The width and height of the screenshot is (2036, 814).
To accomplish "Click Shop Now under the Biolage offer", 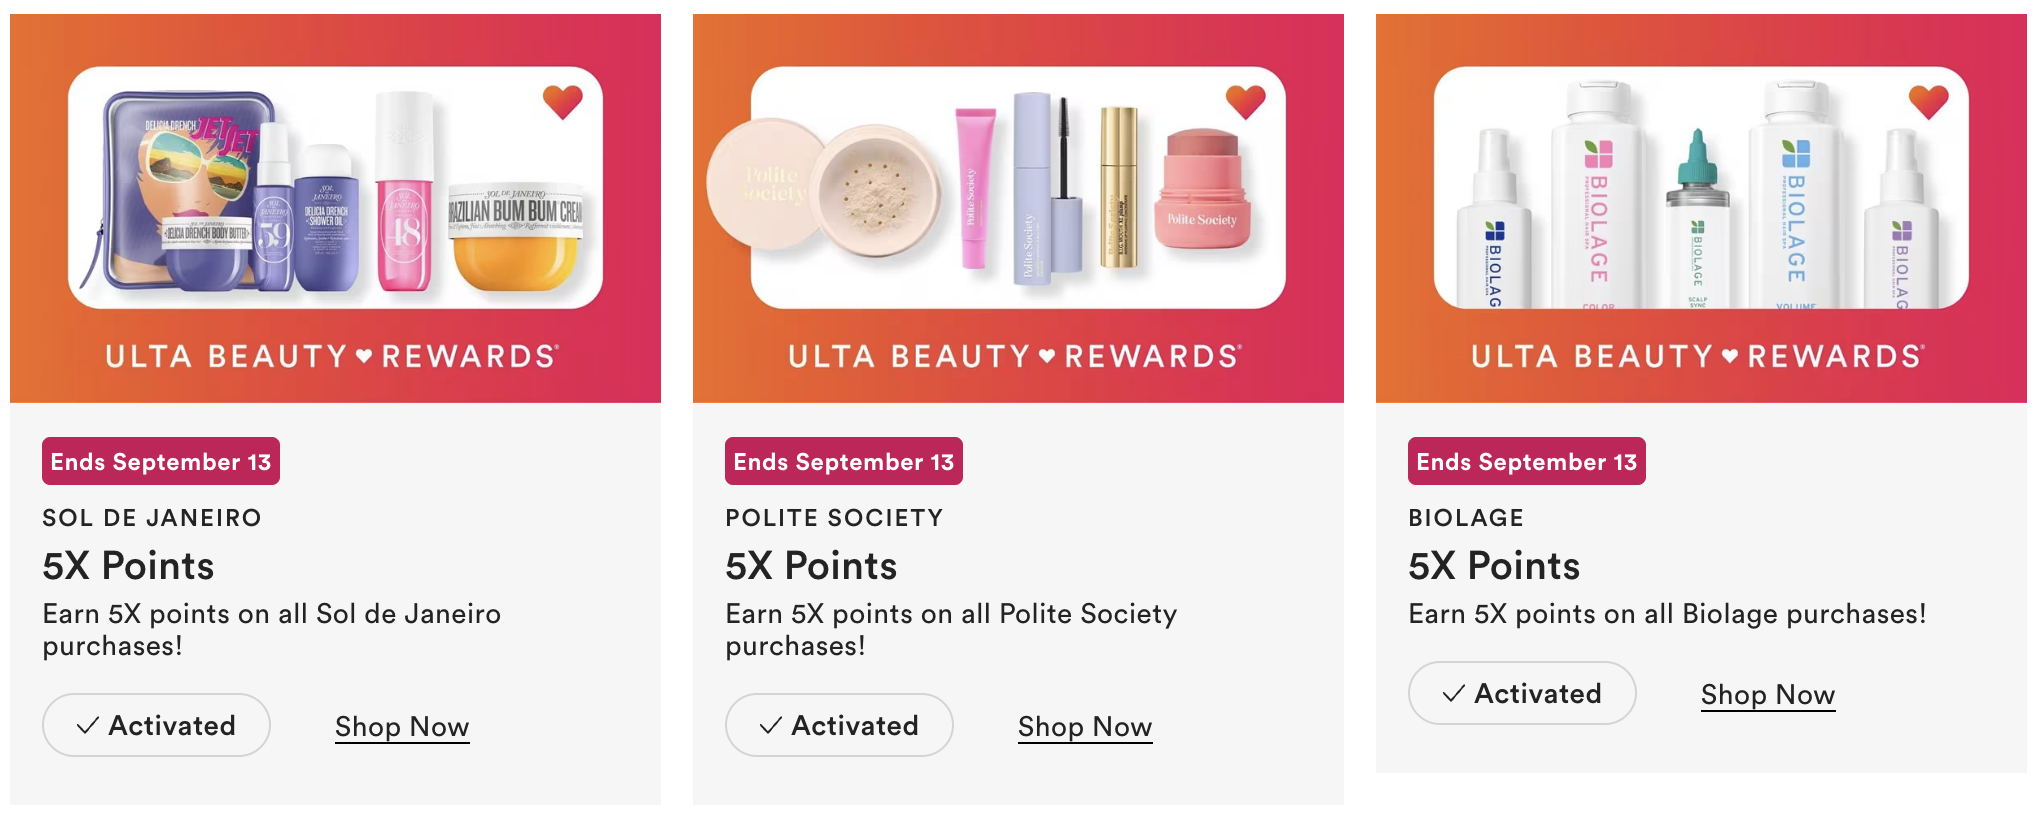I will [1768, 695].
